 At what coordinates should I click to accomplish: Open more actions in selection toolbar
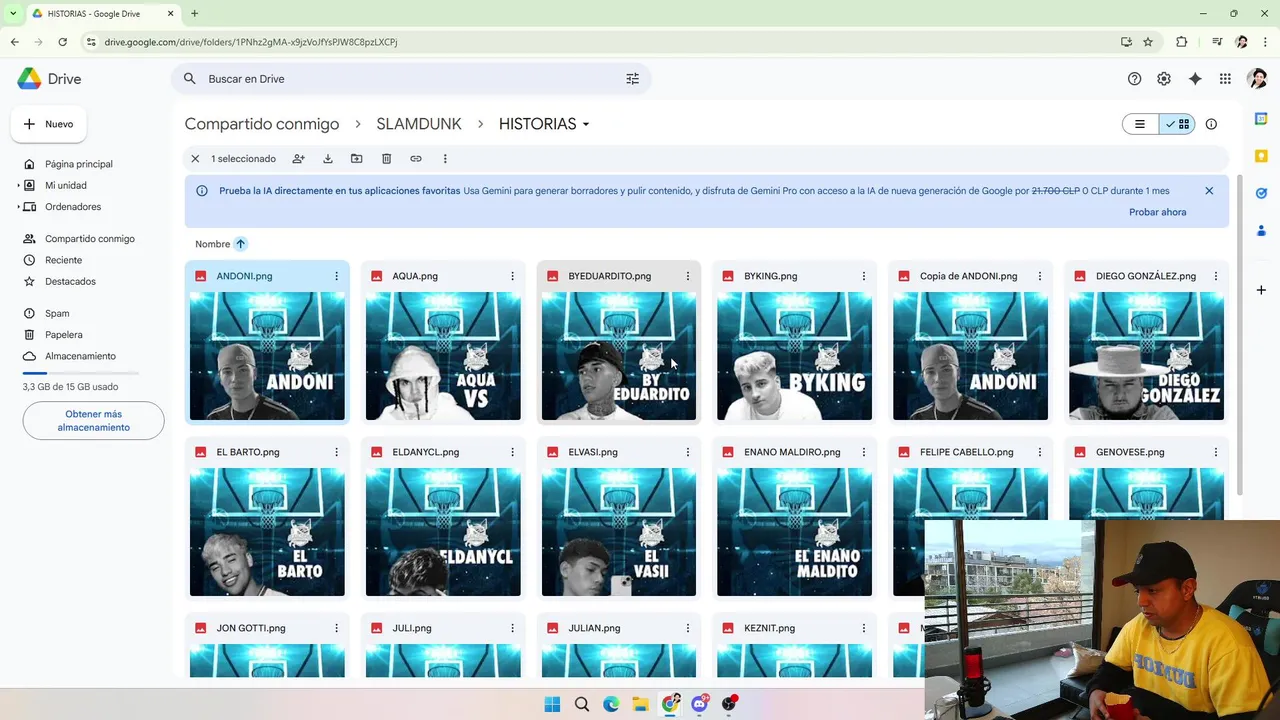click(x=445, y=159)
